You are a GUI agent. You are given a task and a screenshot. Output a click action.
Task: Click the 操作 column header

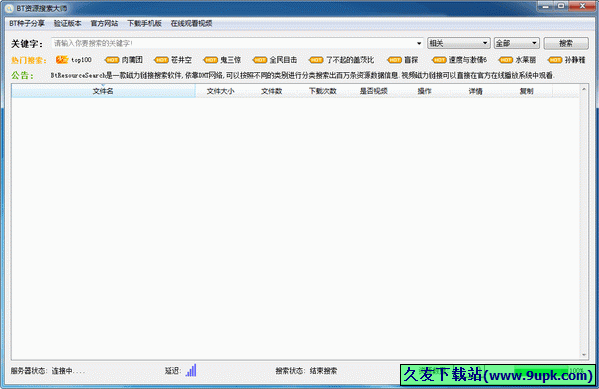click(x=424, y=91)
